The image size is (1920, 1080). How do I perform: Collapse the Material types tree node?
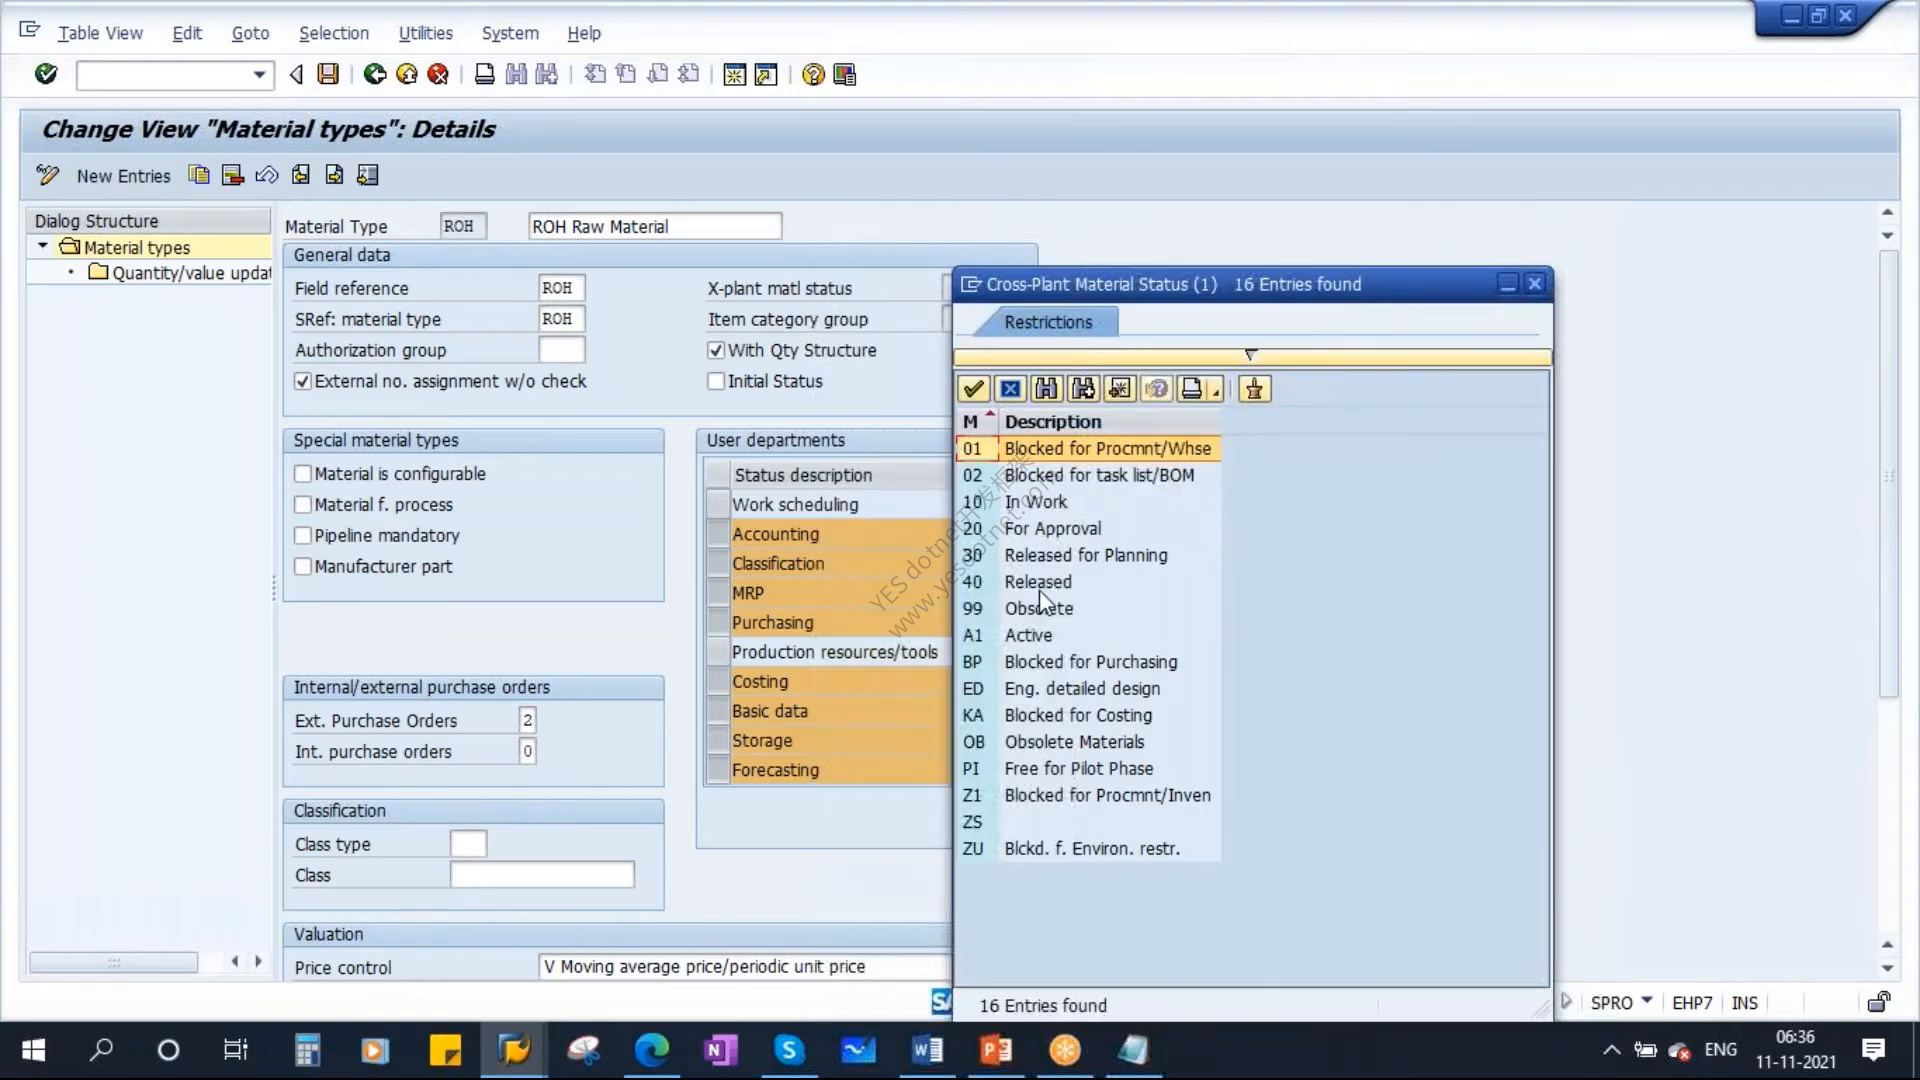click(43, 246)
